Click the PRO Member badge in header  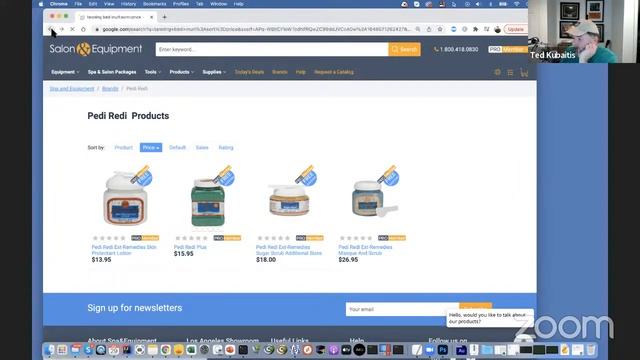point(507,49)
